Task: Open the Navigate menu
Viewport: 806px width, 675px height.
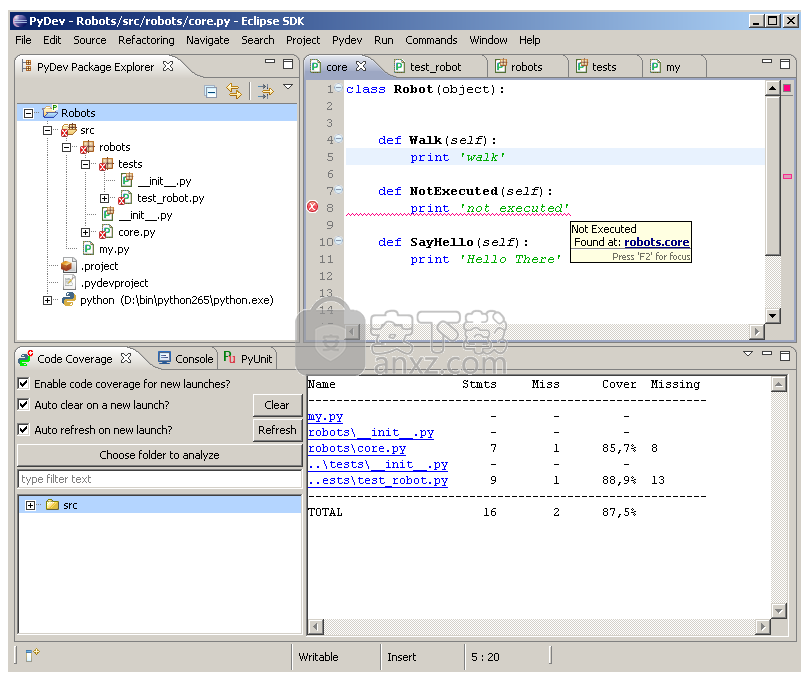Action: coord(208,40)
